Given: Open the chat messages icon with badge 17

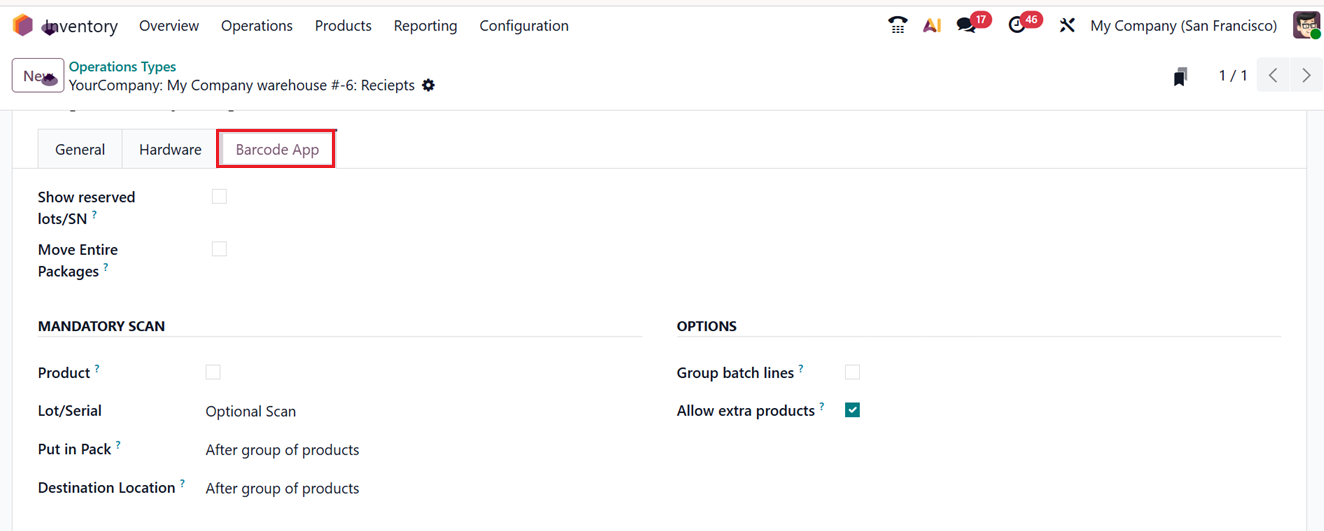Looking at the screenshot, I should (966, 25).
